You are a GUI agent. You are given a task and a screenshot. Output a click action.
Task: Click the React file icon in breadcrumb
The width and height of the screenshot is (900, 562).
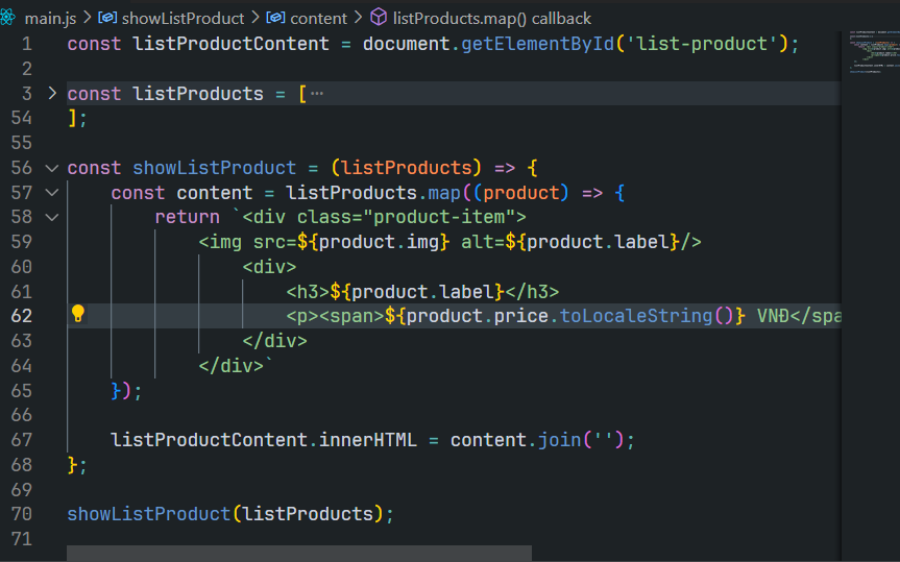[x=8, y=17]
